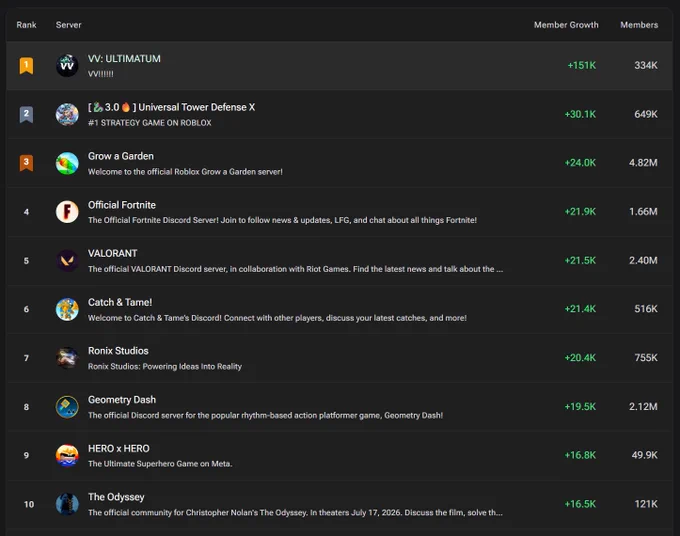Viewport: 680px width, 536px height.
Task: Click the +20.4K growth value
Action: tap(580, 358)
